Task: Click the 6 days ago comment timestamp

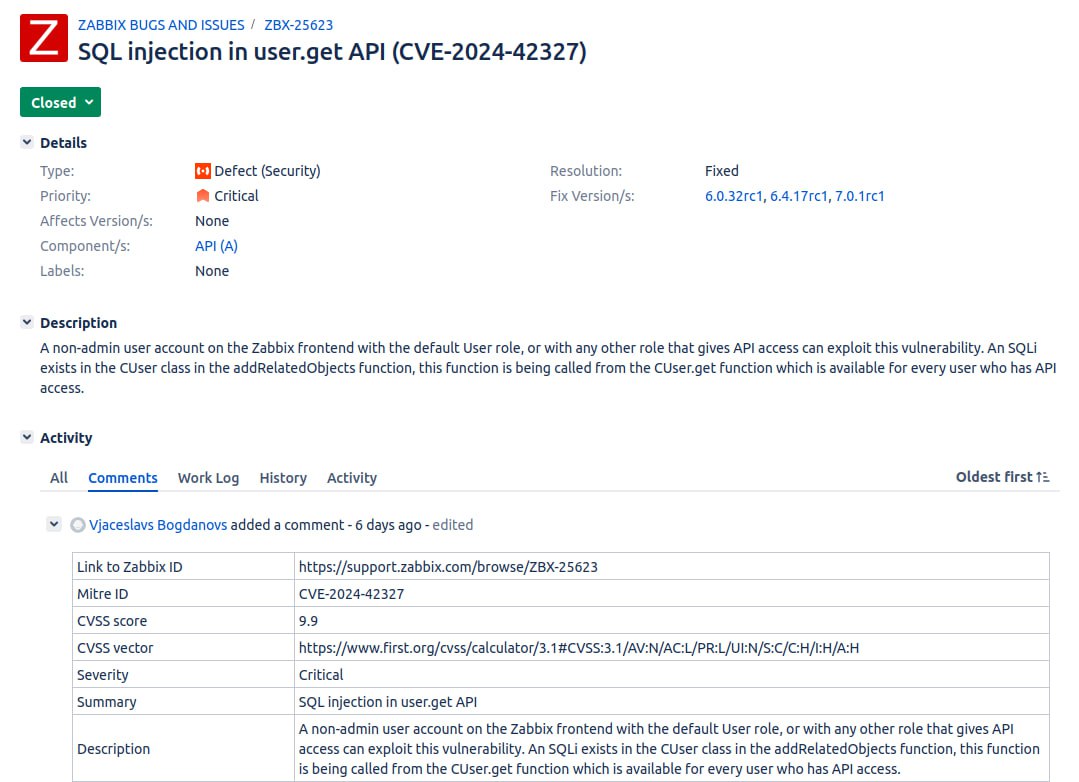Action: (x=388, y=525)
